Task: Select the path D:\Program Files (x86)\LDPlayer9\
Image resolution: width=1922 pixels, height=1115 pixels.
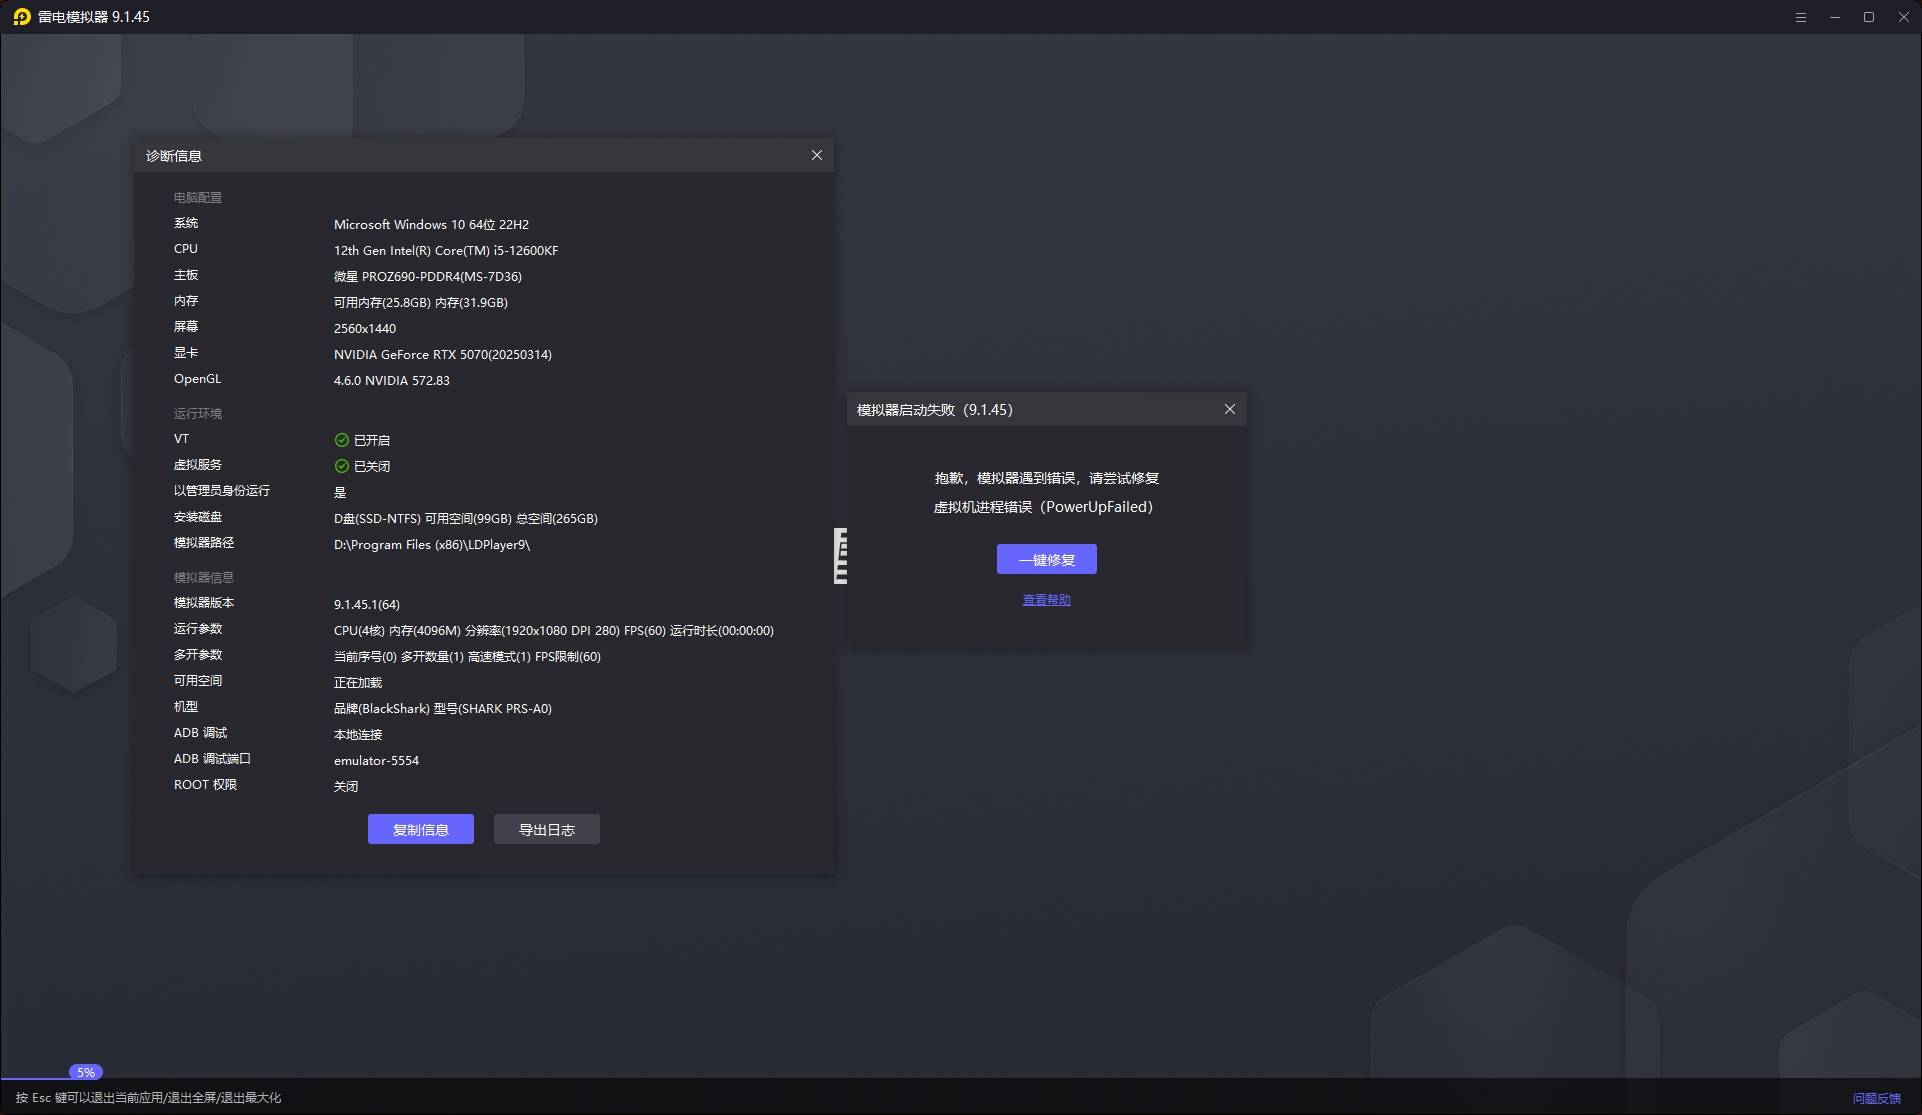Action: click(431, 545)
